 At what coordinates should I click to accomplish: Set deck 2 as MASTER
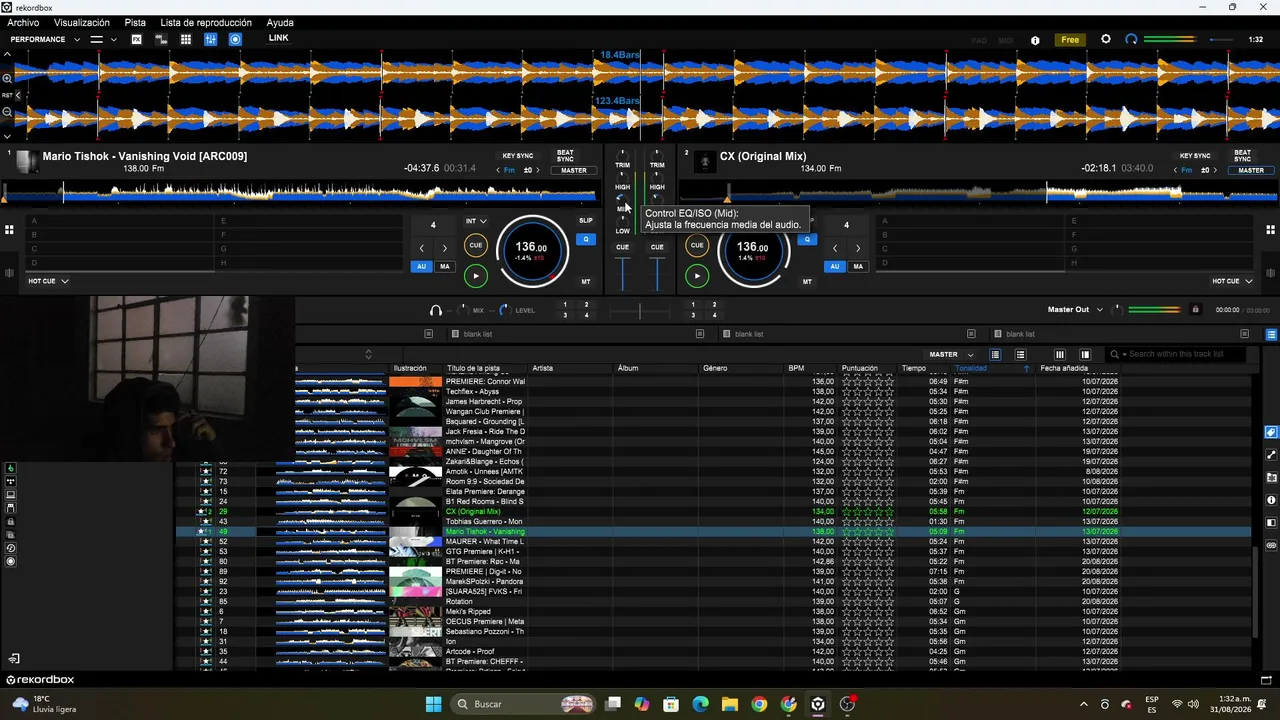(x=1251, y=170)
